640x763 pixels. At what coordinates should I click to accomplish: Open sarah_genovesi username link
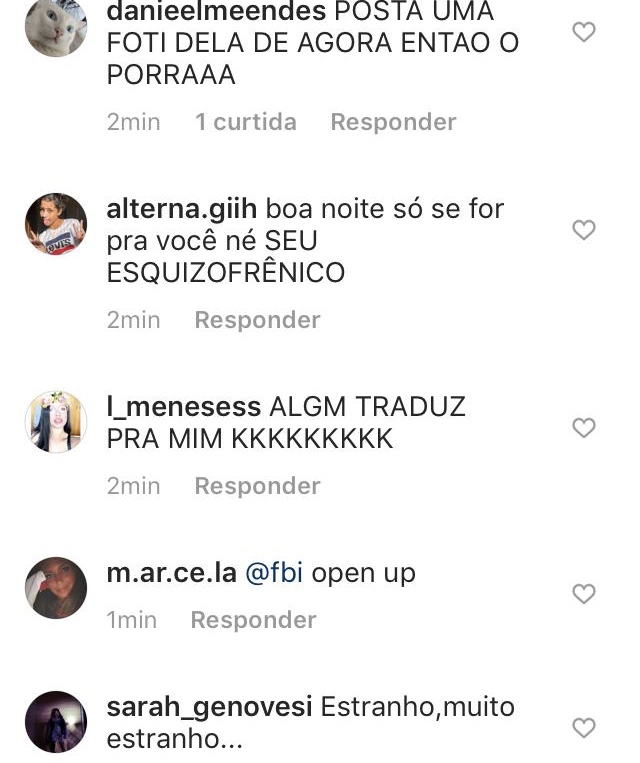tap(209, 707)
